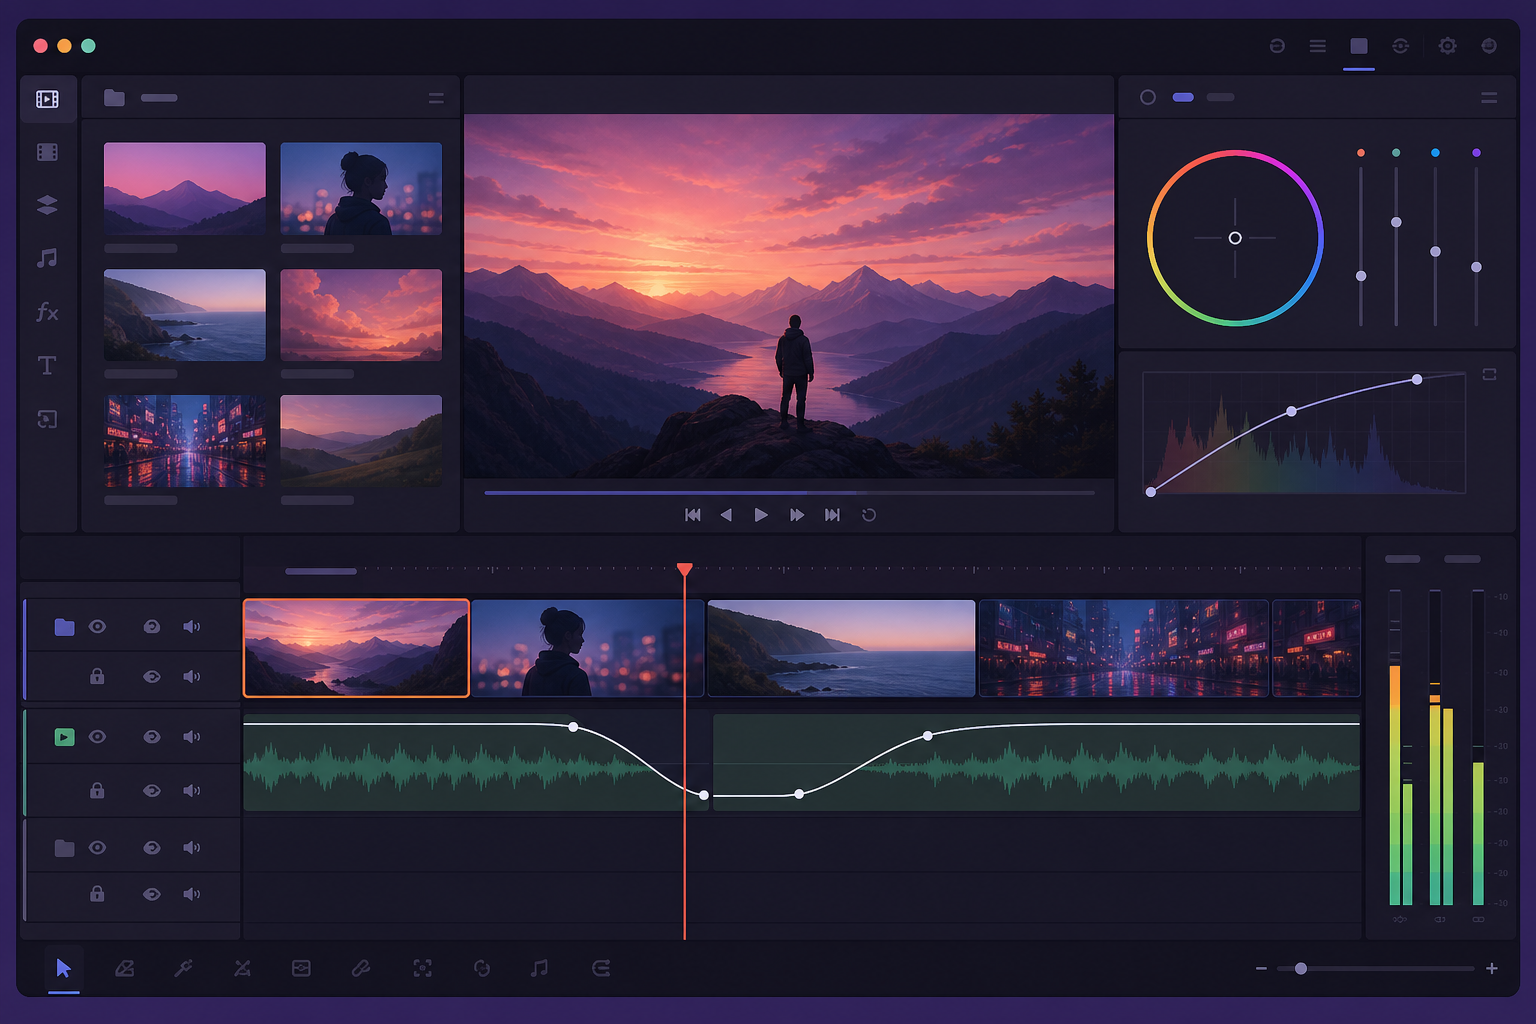
Task: Switch to the blue pill tab in color panel
Action: (x=1183, y=97)
